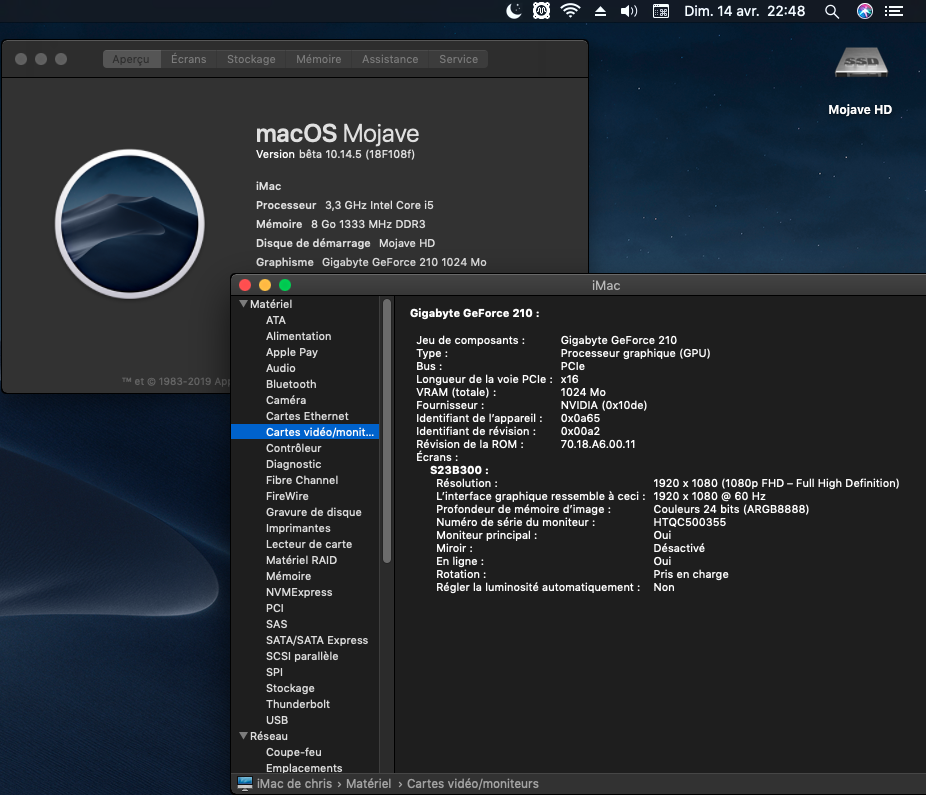The height and width of the screenshot is (795, 926).
Task: Switch to the Écrans tab
Action: click(188, 59)
